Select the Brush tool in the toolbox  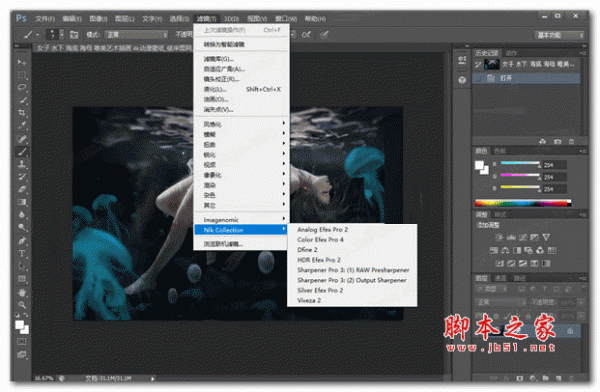click(x=22, y=152)
